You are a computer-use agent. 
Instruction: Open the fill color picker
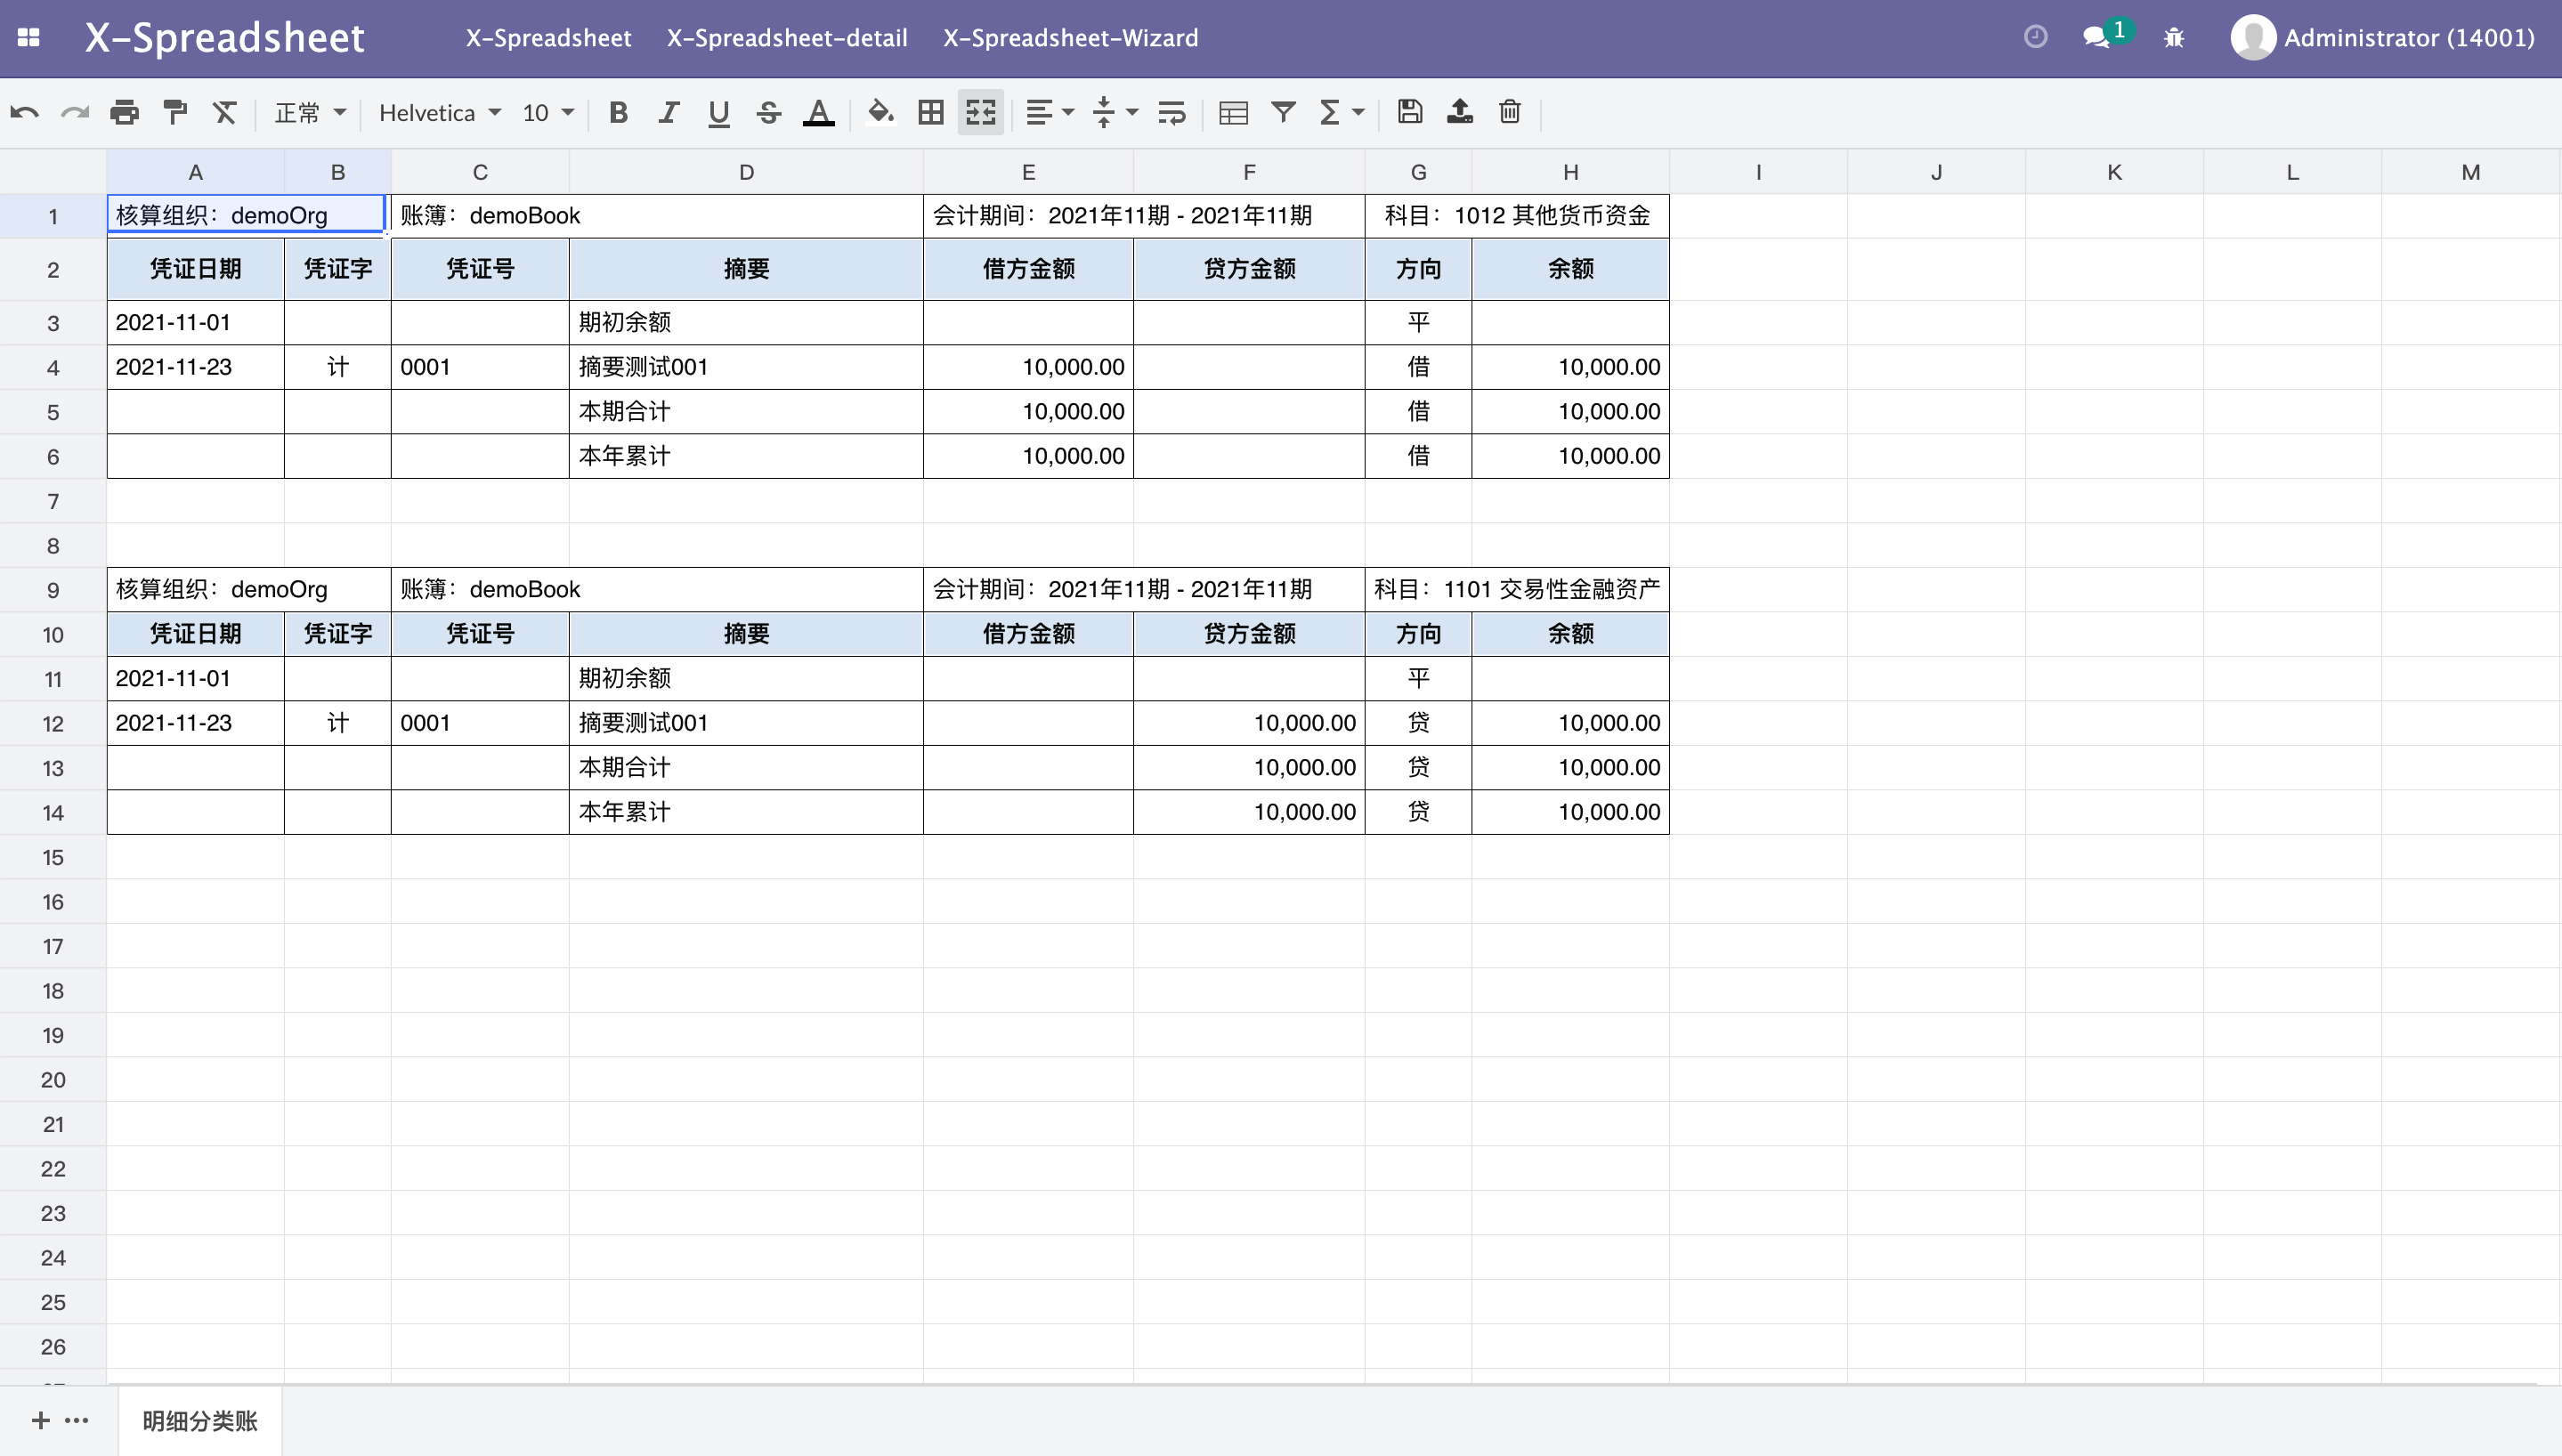(x=881, y=112)
